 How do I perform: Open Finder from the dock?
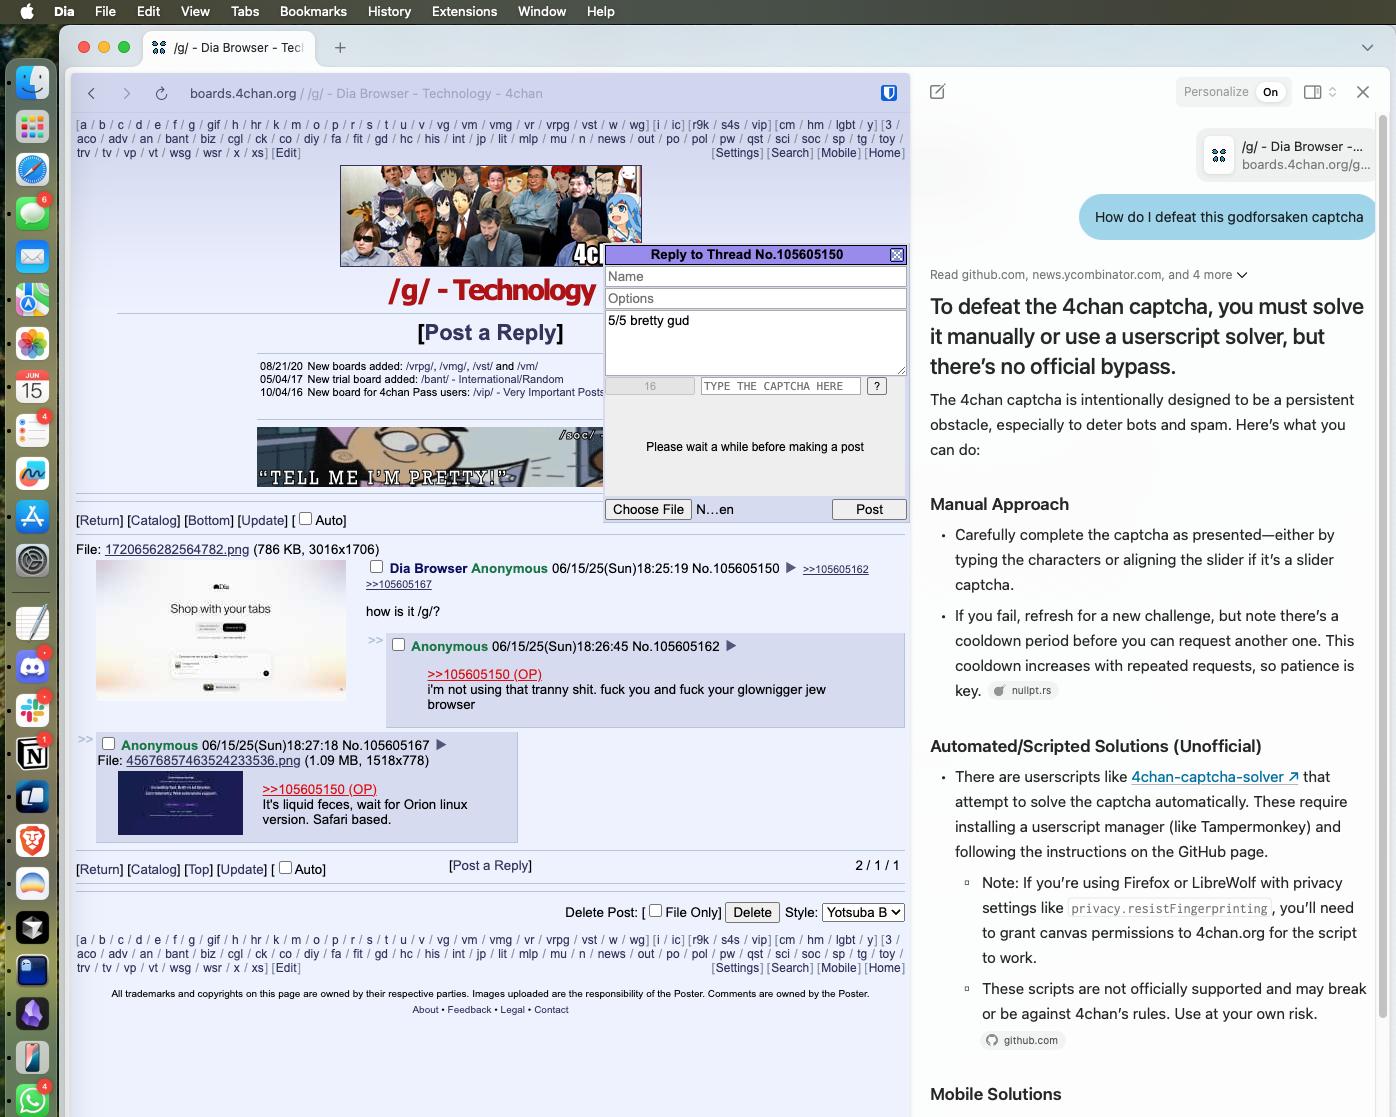tap(32, 82)
